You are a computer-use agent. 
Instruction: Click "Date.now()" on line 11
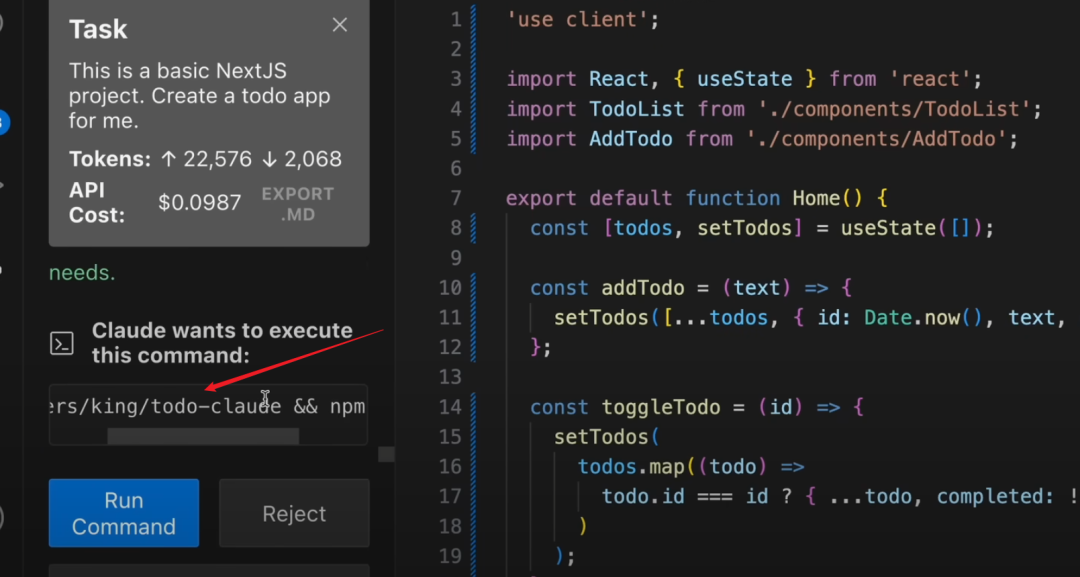click(924, 317)
